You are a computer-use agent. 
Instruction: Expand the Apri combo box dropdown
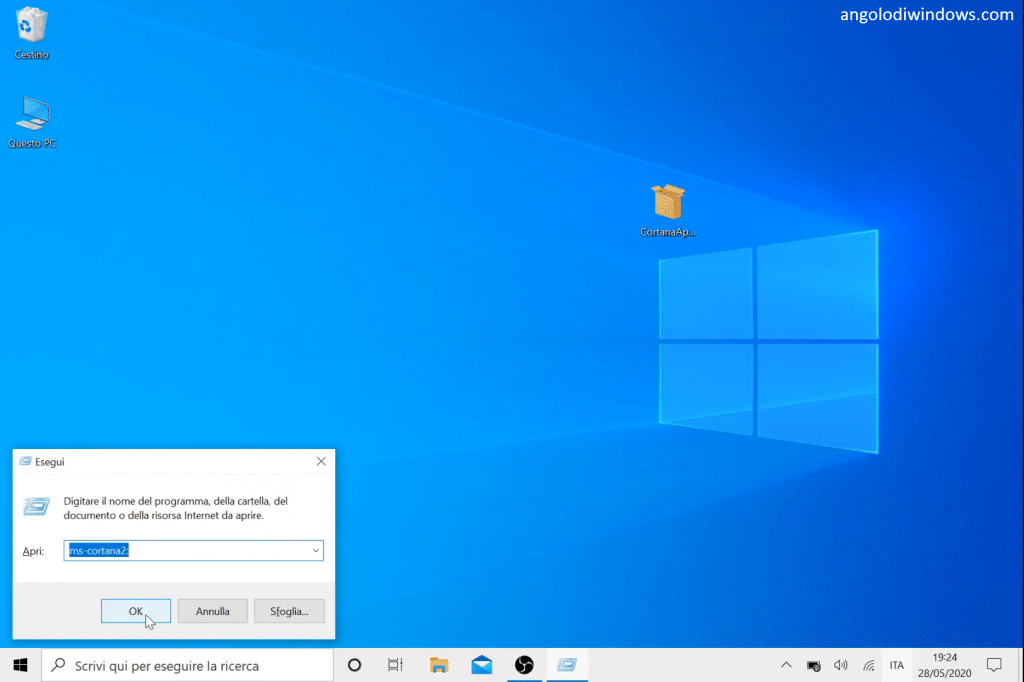(x=316, y=550)
